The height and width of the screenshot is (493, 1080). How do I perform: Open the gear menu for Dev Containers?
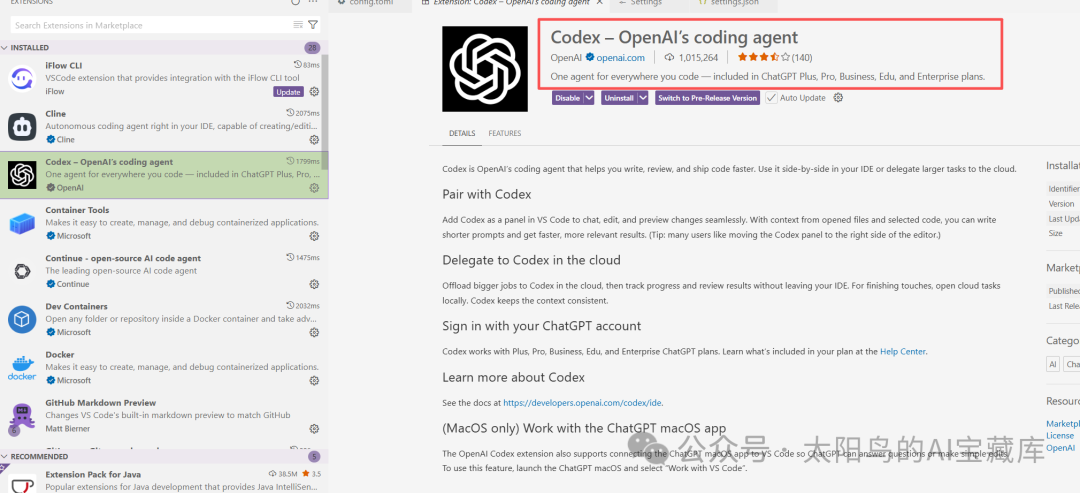pos(314,333)
